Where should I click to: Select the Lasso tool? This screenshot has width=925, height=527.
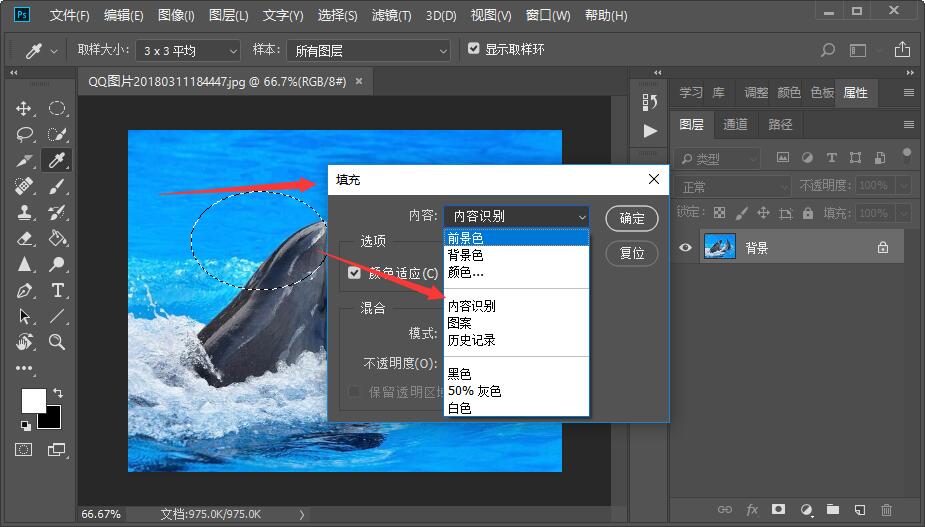pyautogui.click(x=24, y=135)
